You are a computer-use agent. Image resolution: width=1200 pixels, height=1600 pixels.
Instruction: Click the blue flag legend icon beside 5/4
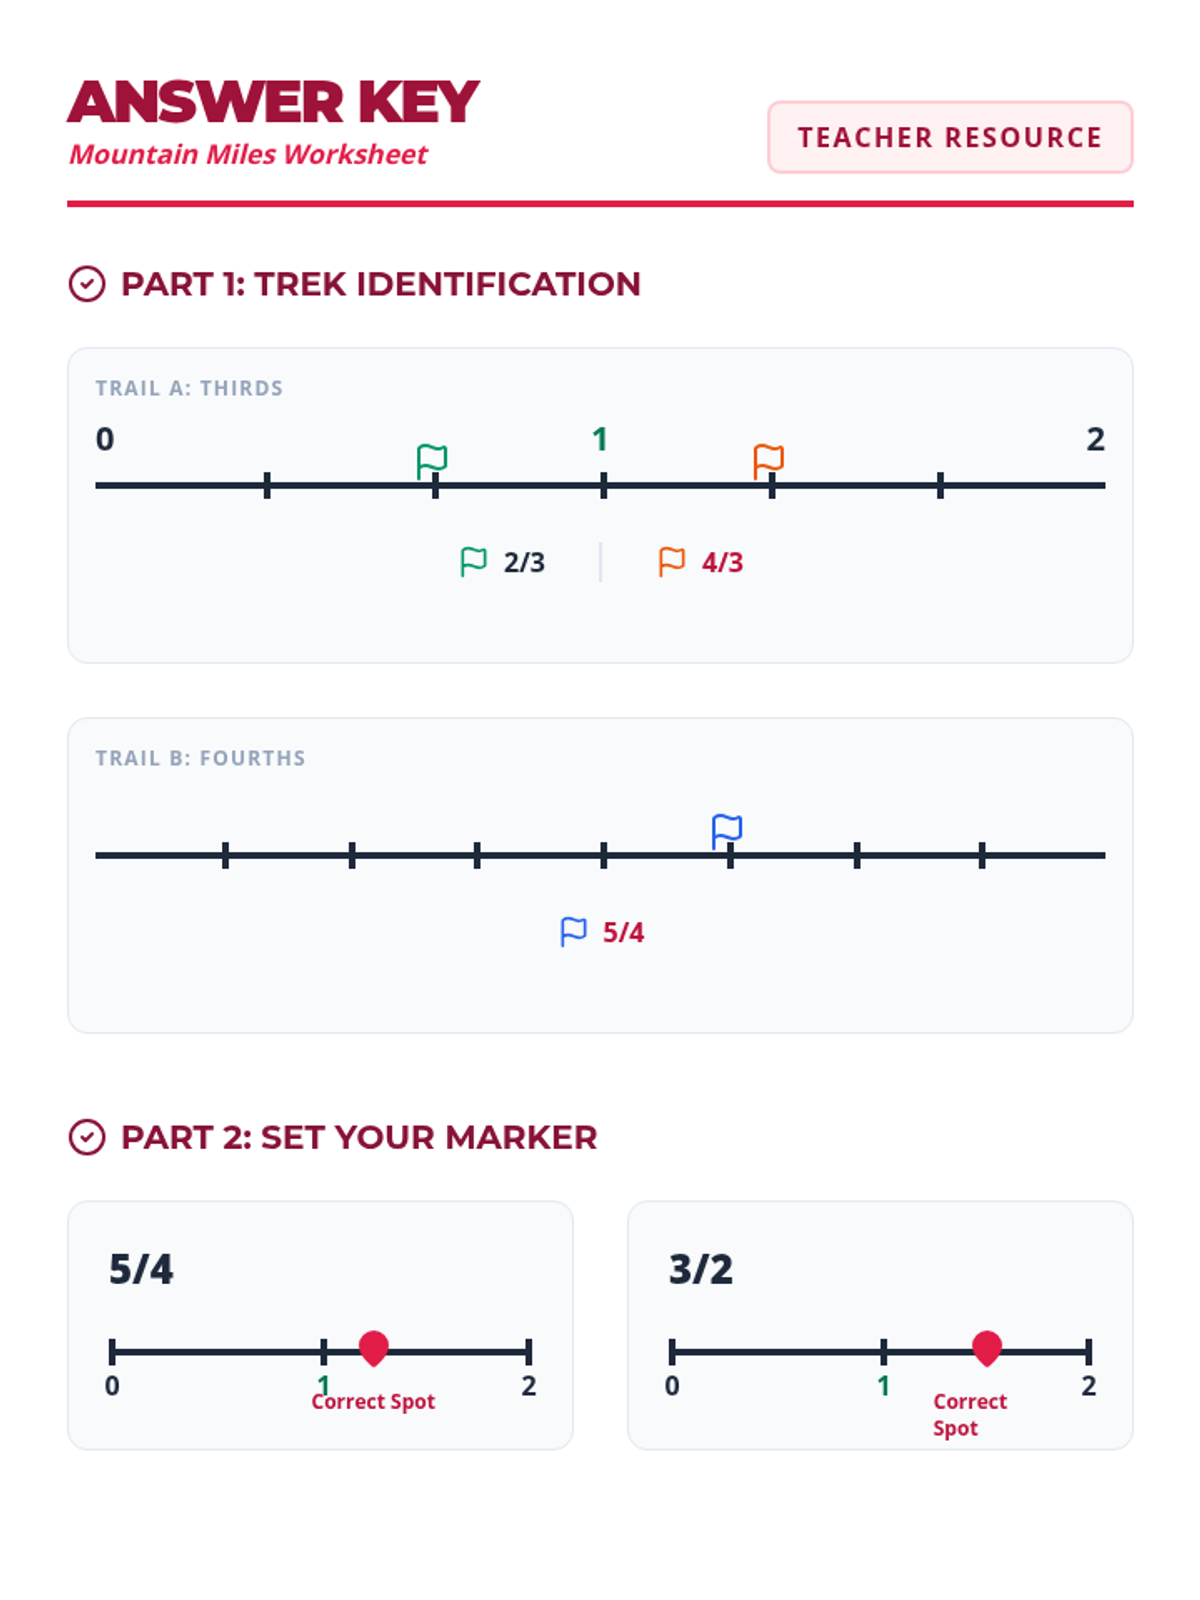point(573,932)
